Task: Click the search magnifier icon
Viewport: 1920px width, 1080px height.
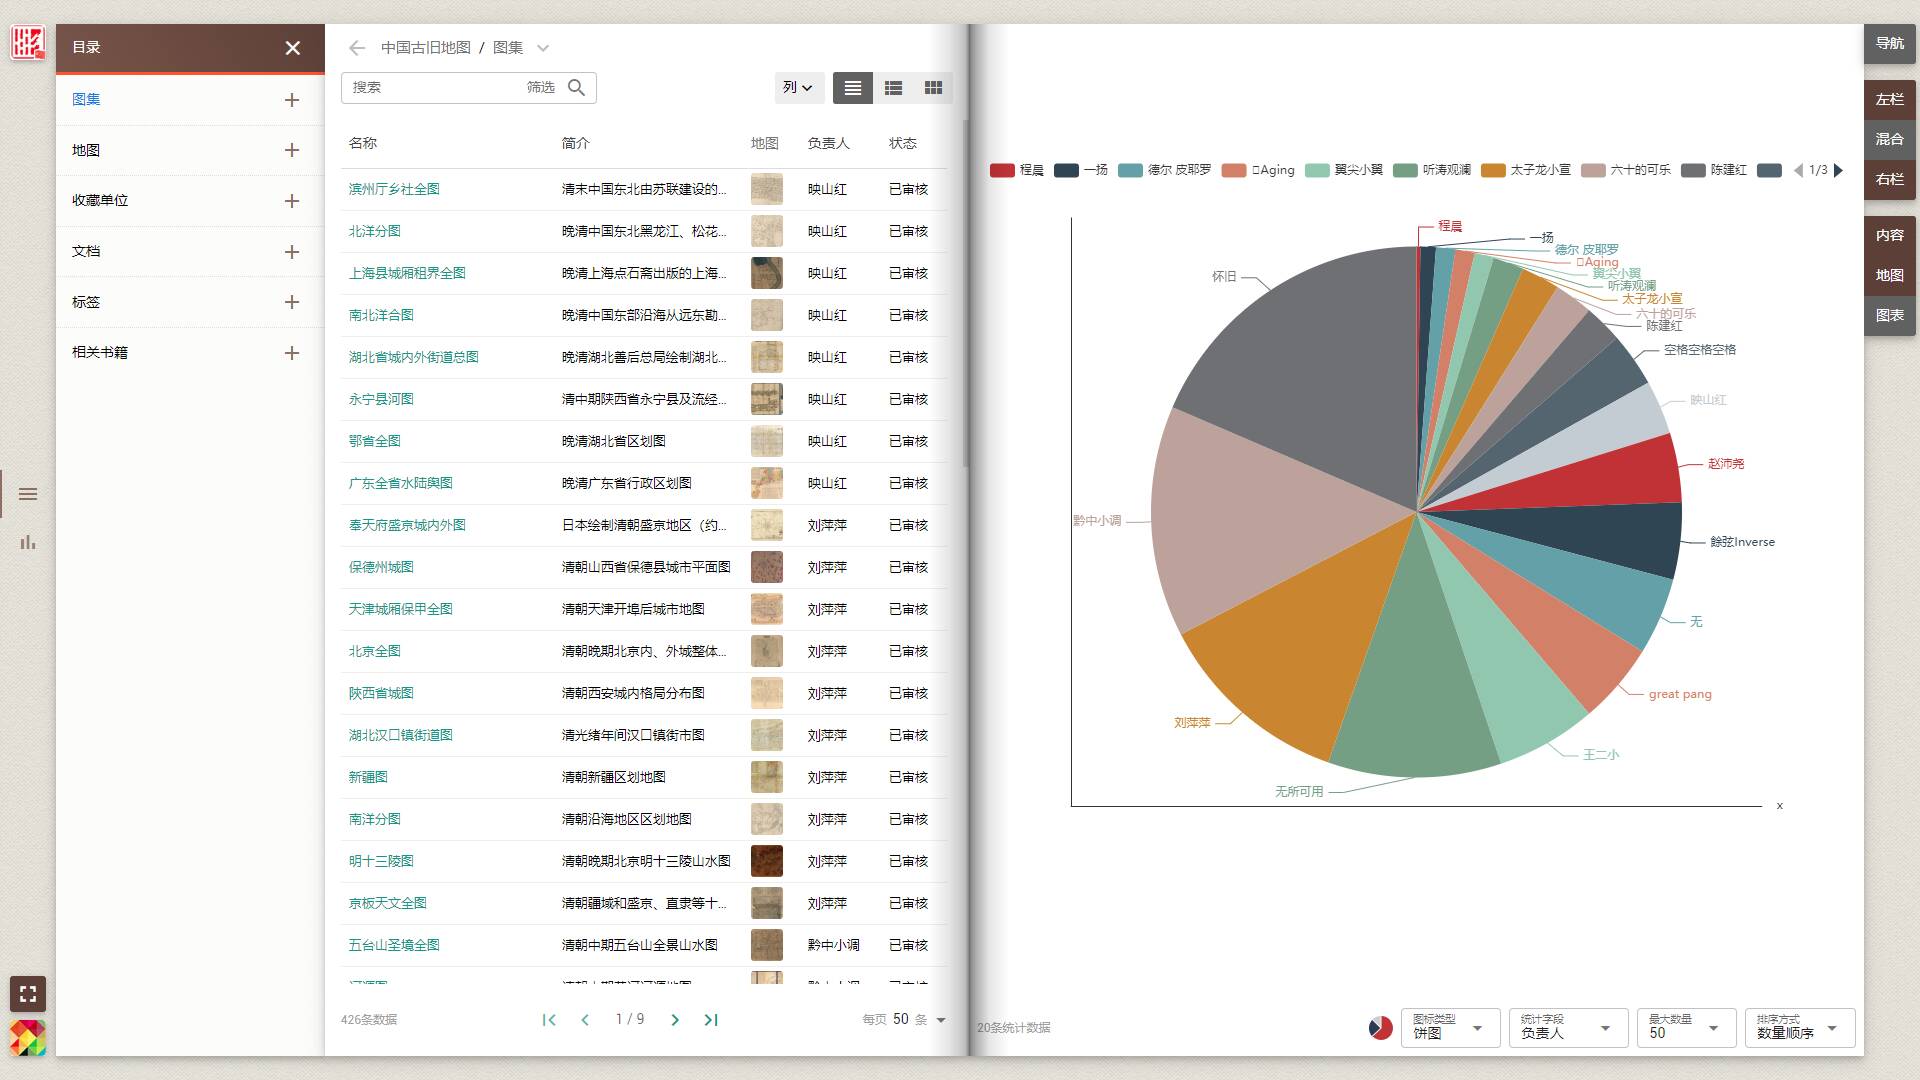Action: (576, 88)
